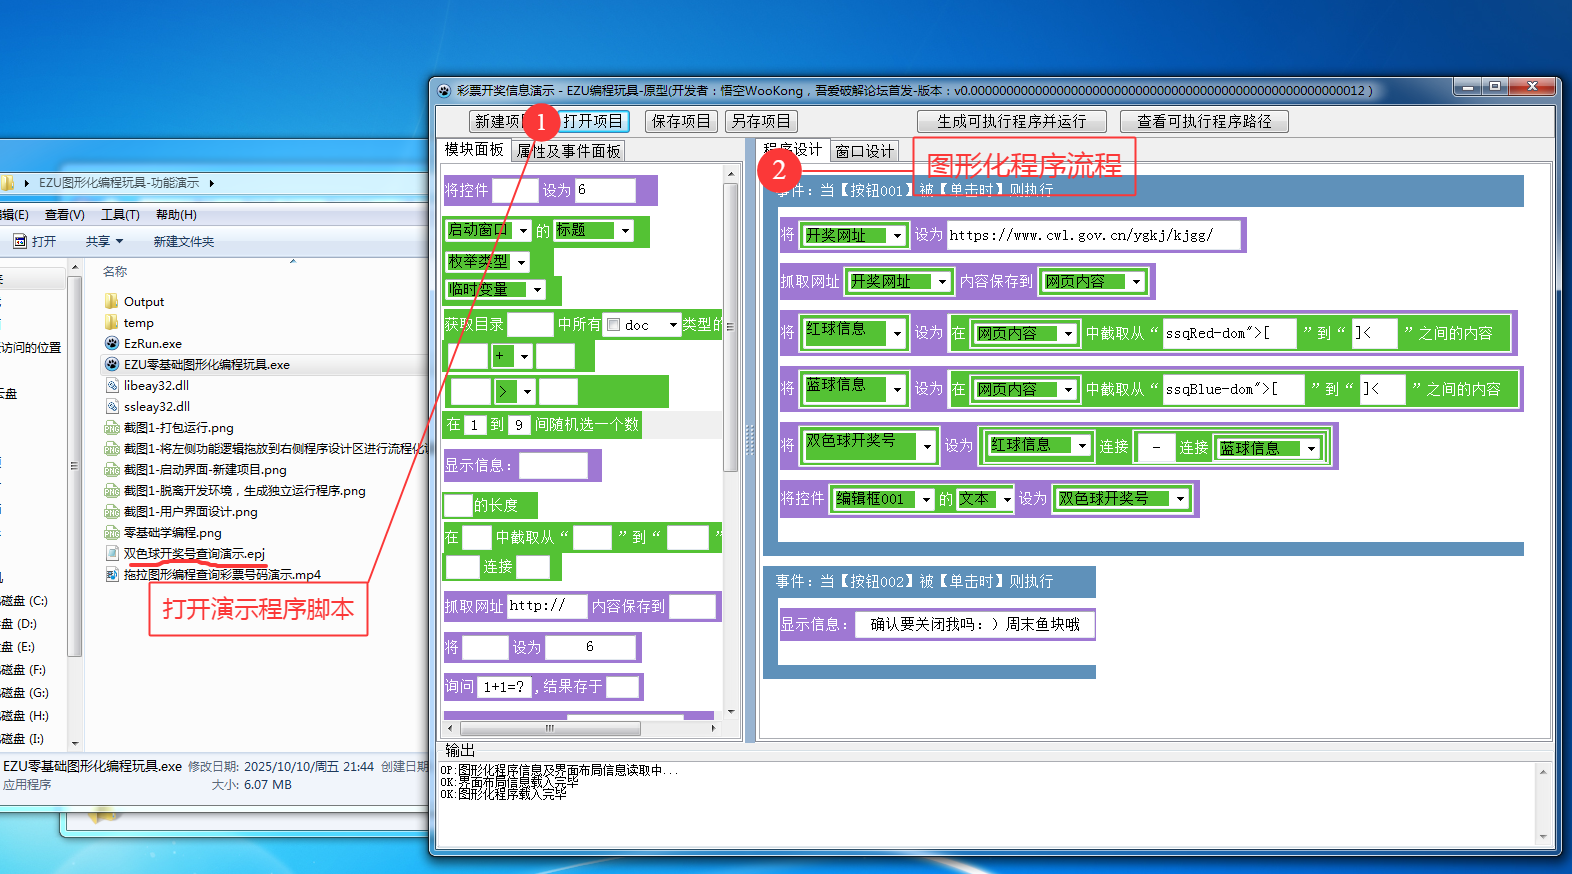Click 查看可执行程序路径 button

pos(1204,121)
